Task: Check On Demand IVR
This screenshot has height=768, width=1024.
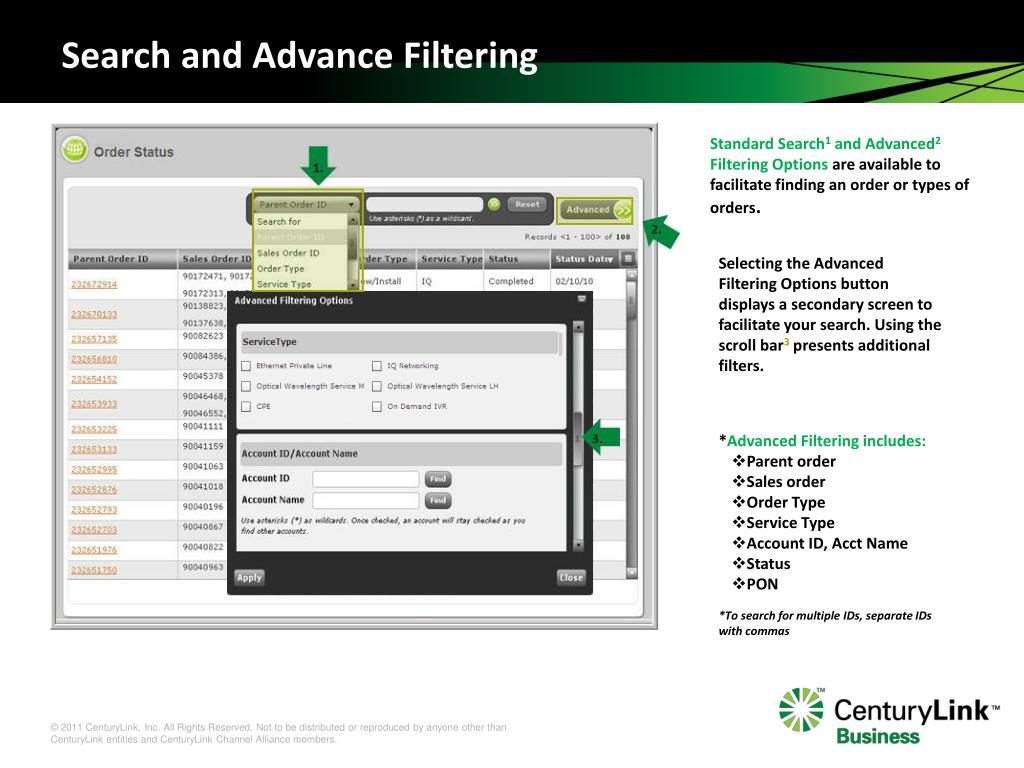Action: pyautogui.click(x=377, y=407)
